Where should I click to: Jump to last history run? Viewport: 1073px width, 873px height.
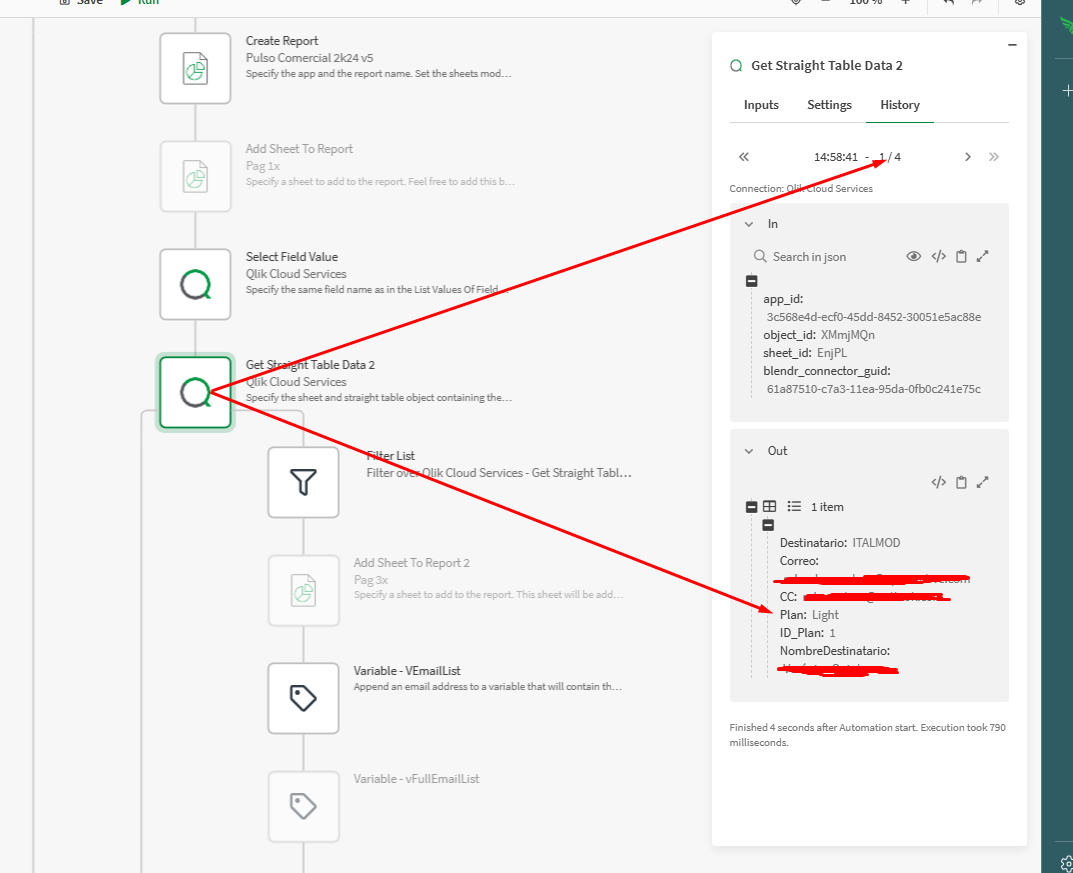point(994,157)
